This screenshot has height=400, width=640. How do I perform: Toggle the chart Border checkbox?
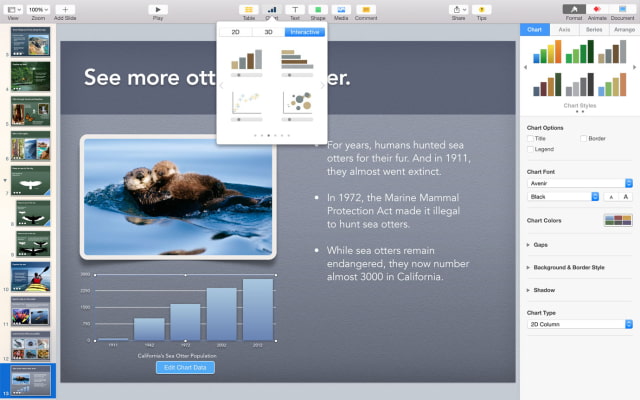pyautogui.click(x=584, y=139)
